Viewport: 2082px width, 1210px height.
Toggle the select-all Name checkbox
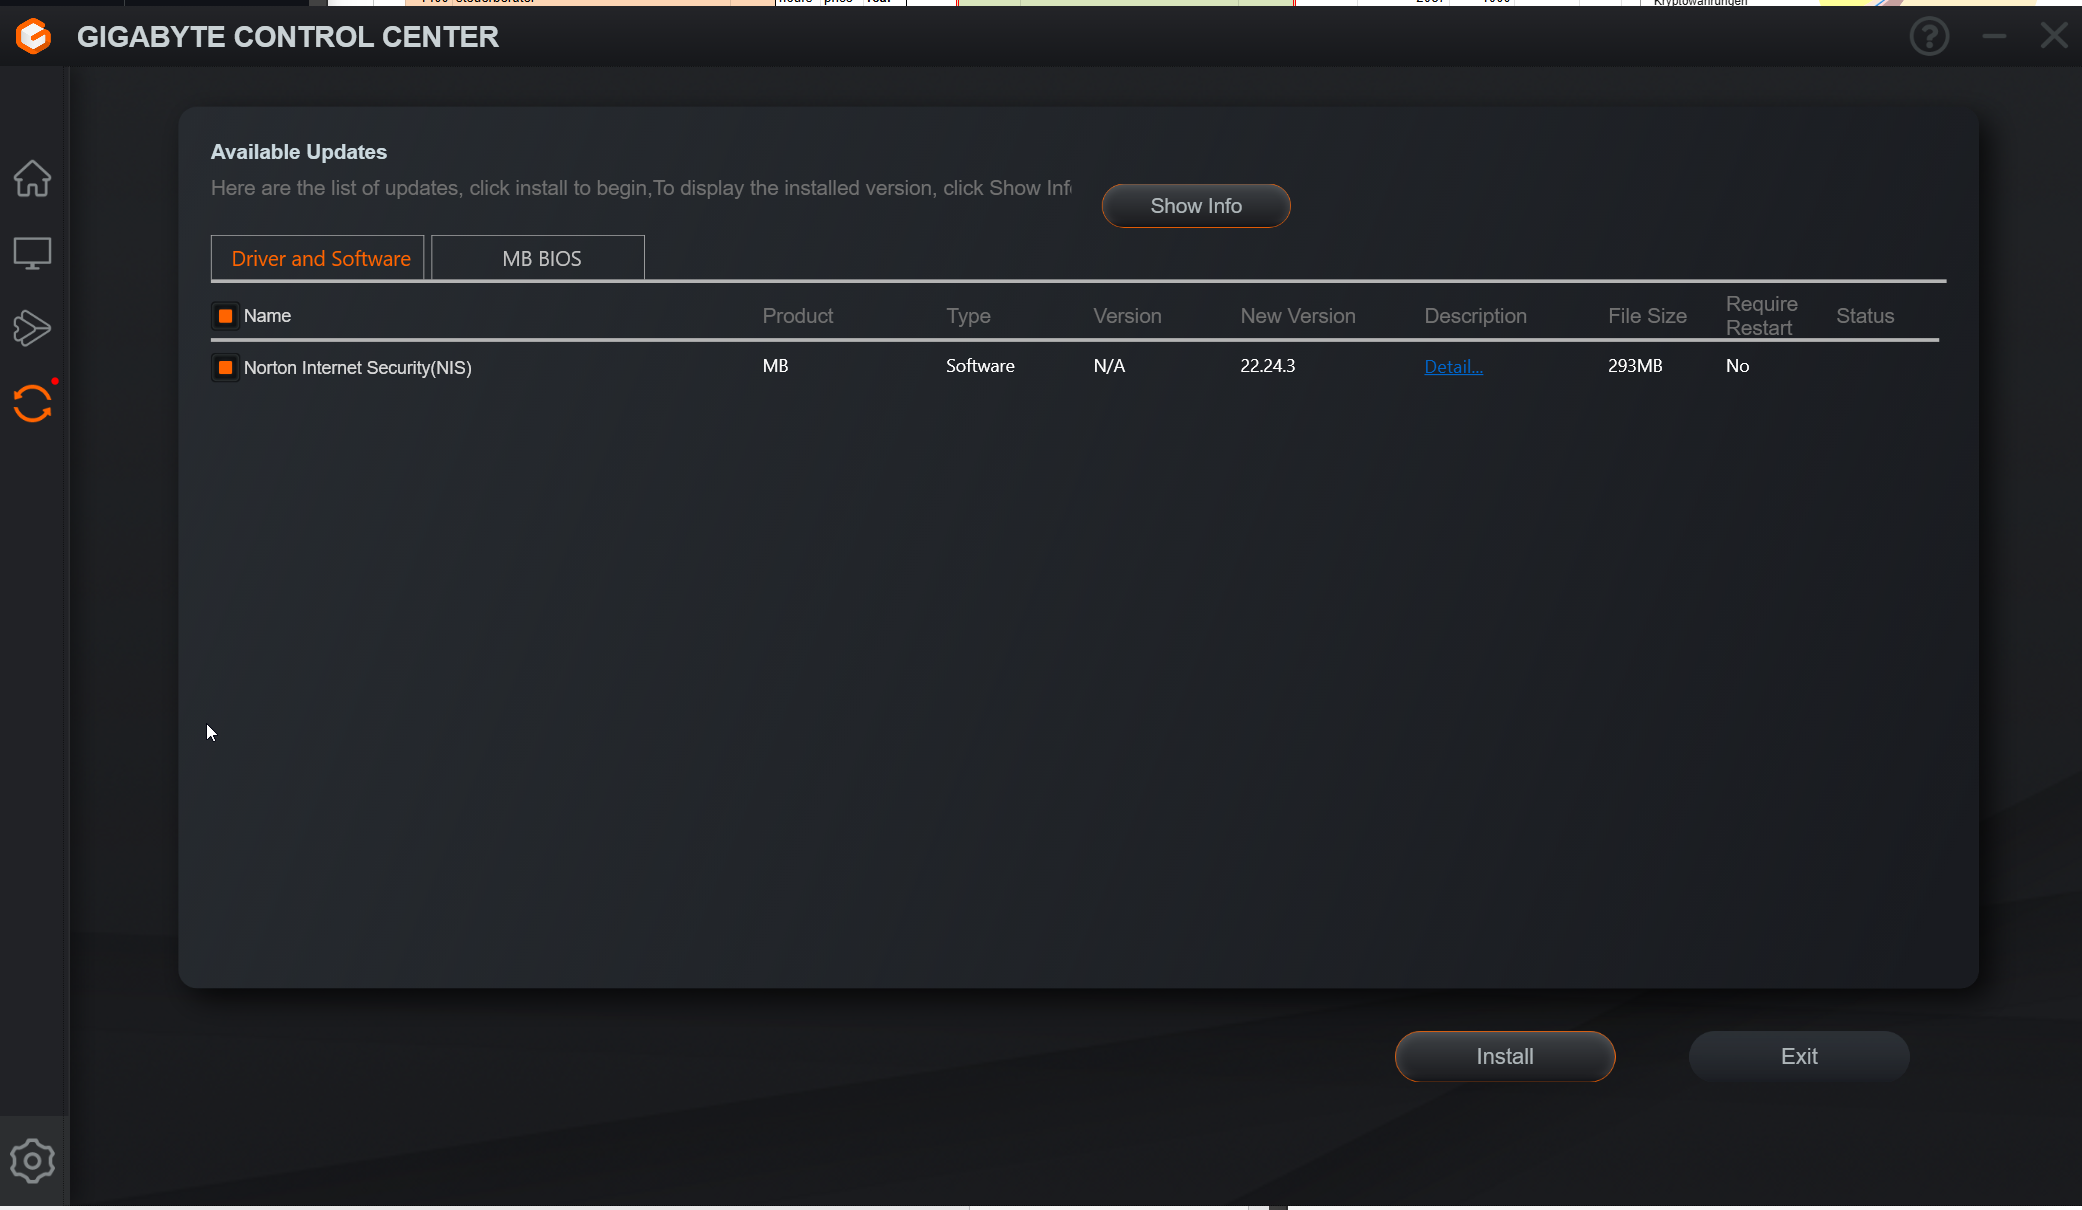pos(225,316)
